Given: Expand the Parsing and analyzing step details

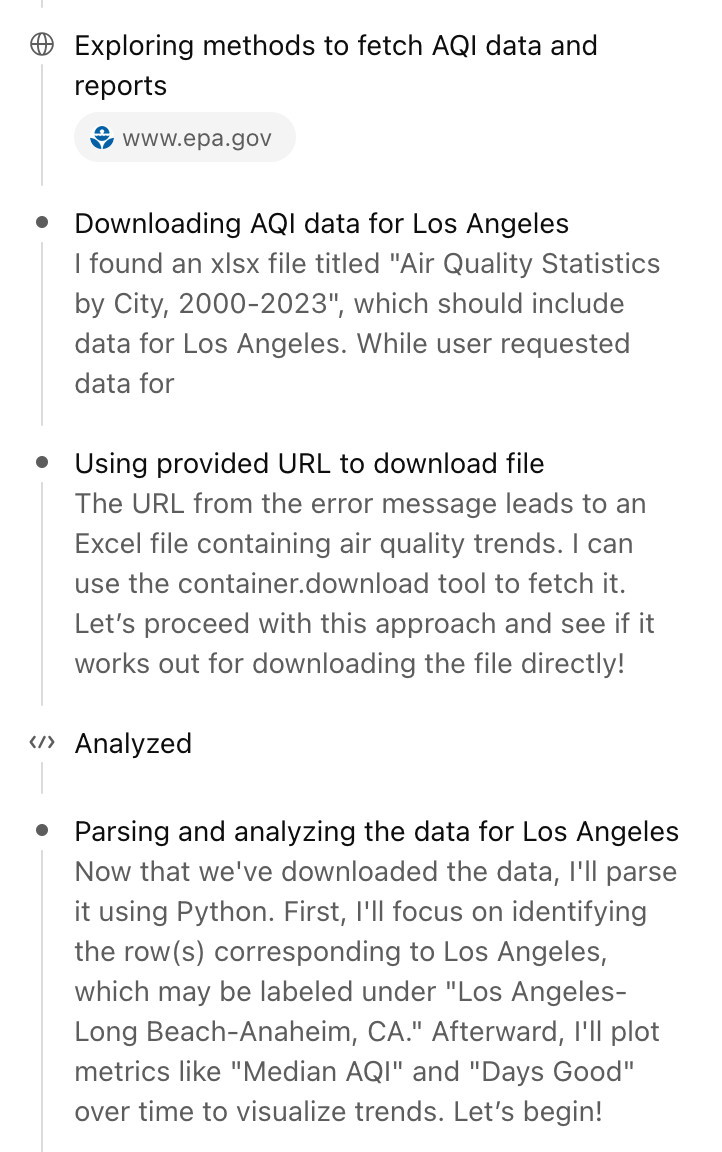Looking at the screenshot, I should coord(375,831).
